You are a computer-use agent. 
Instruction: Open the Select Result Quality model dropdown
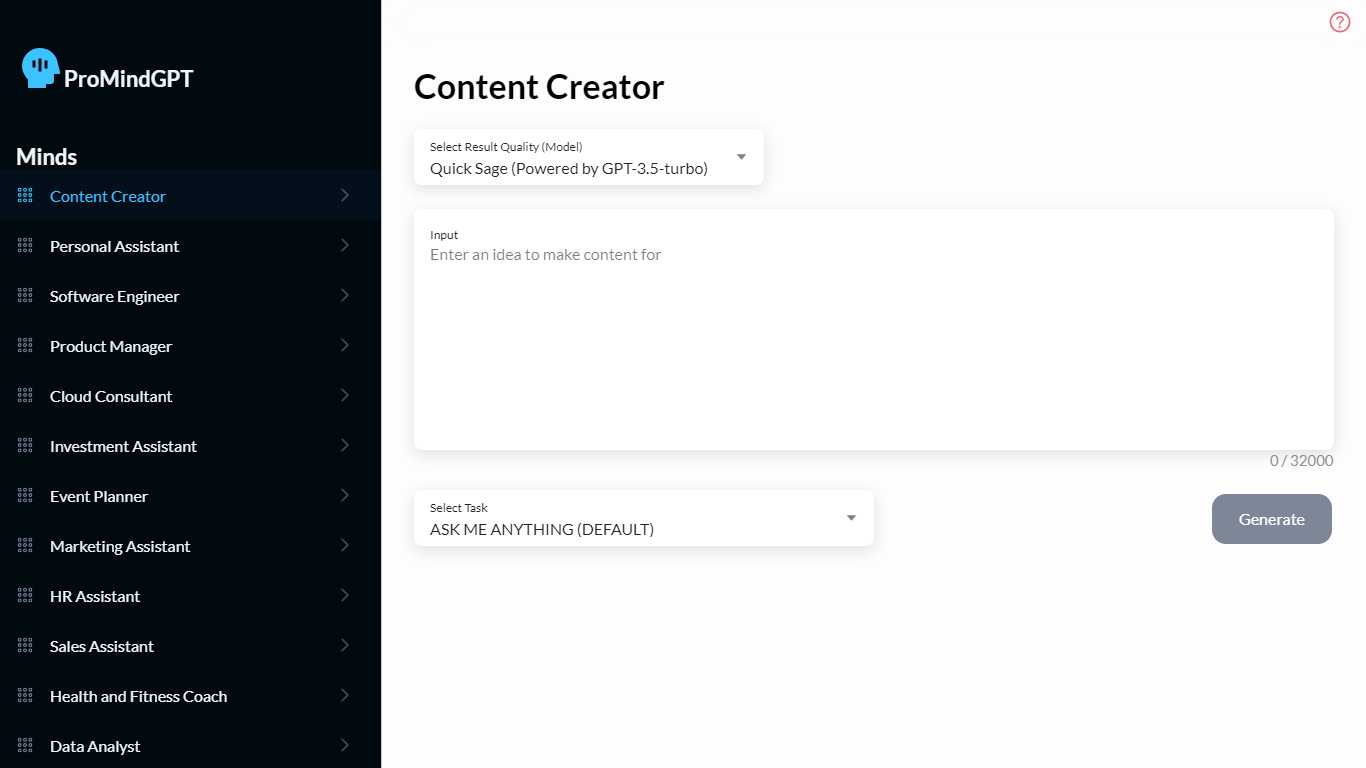[x=588, y=158]
